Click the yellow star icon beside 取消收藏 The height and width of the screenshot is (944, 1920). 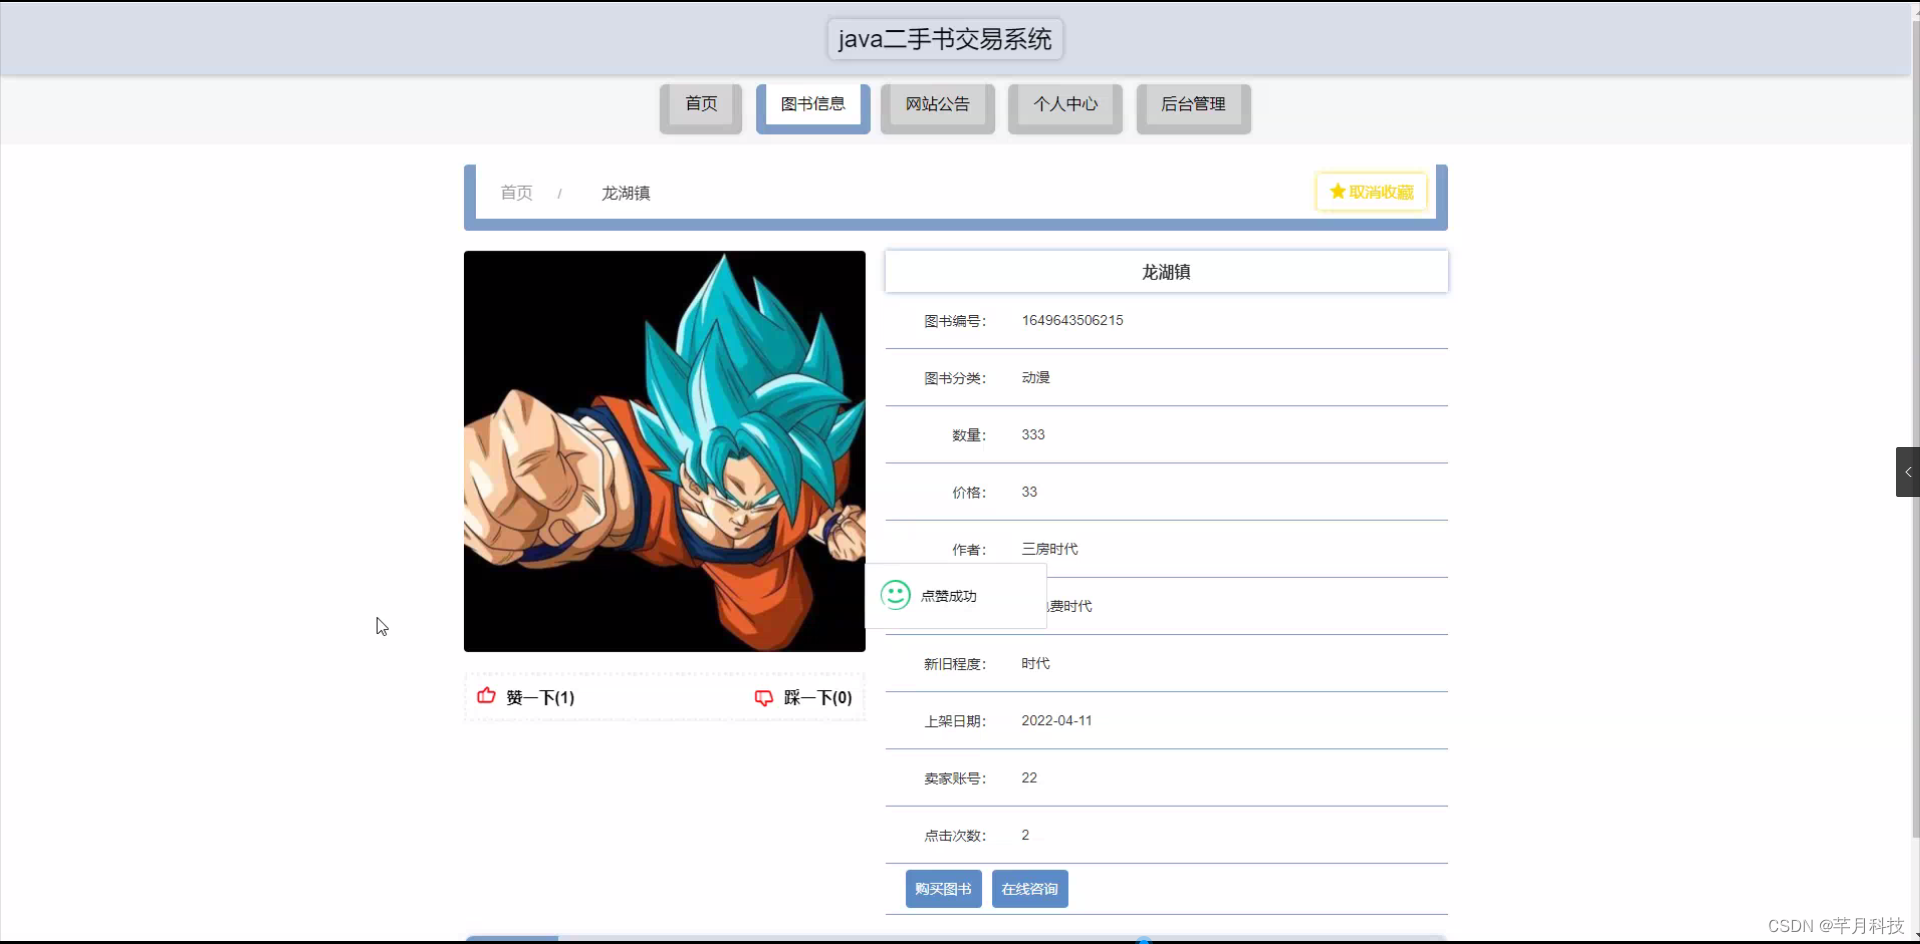1337,192
